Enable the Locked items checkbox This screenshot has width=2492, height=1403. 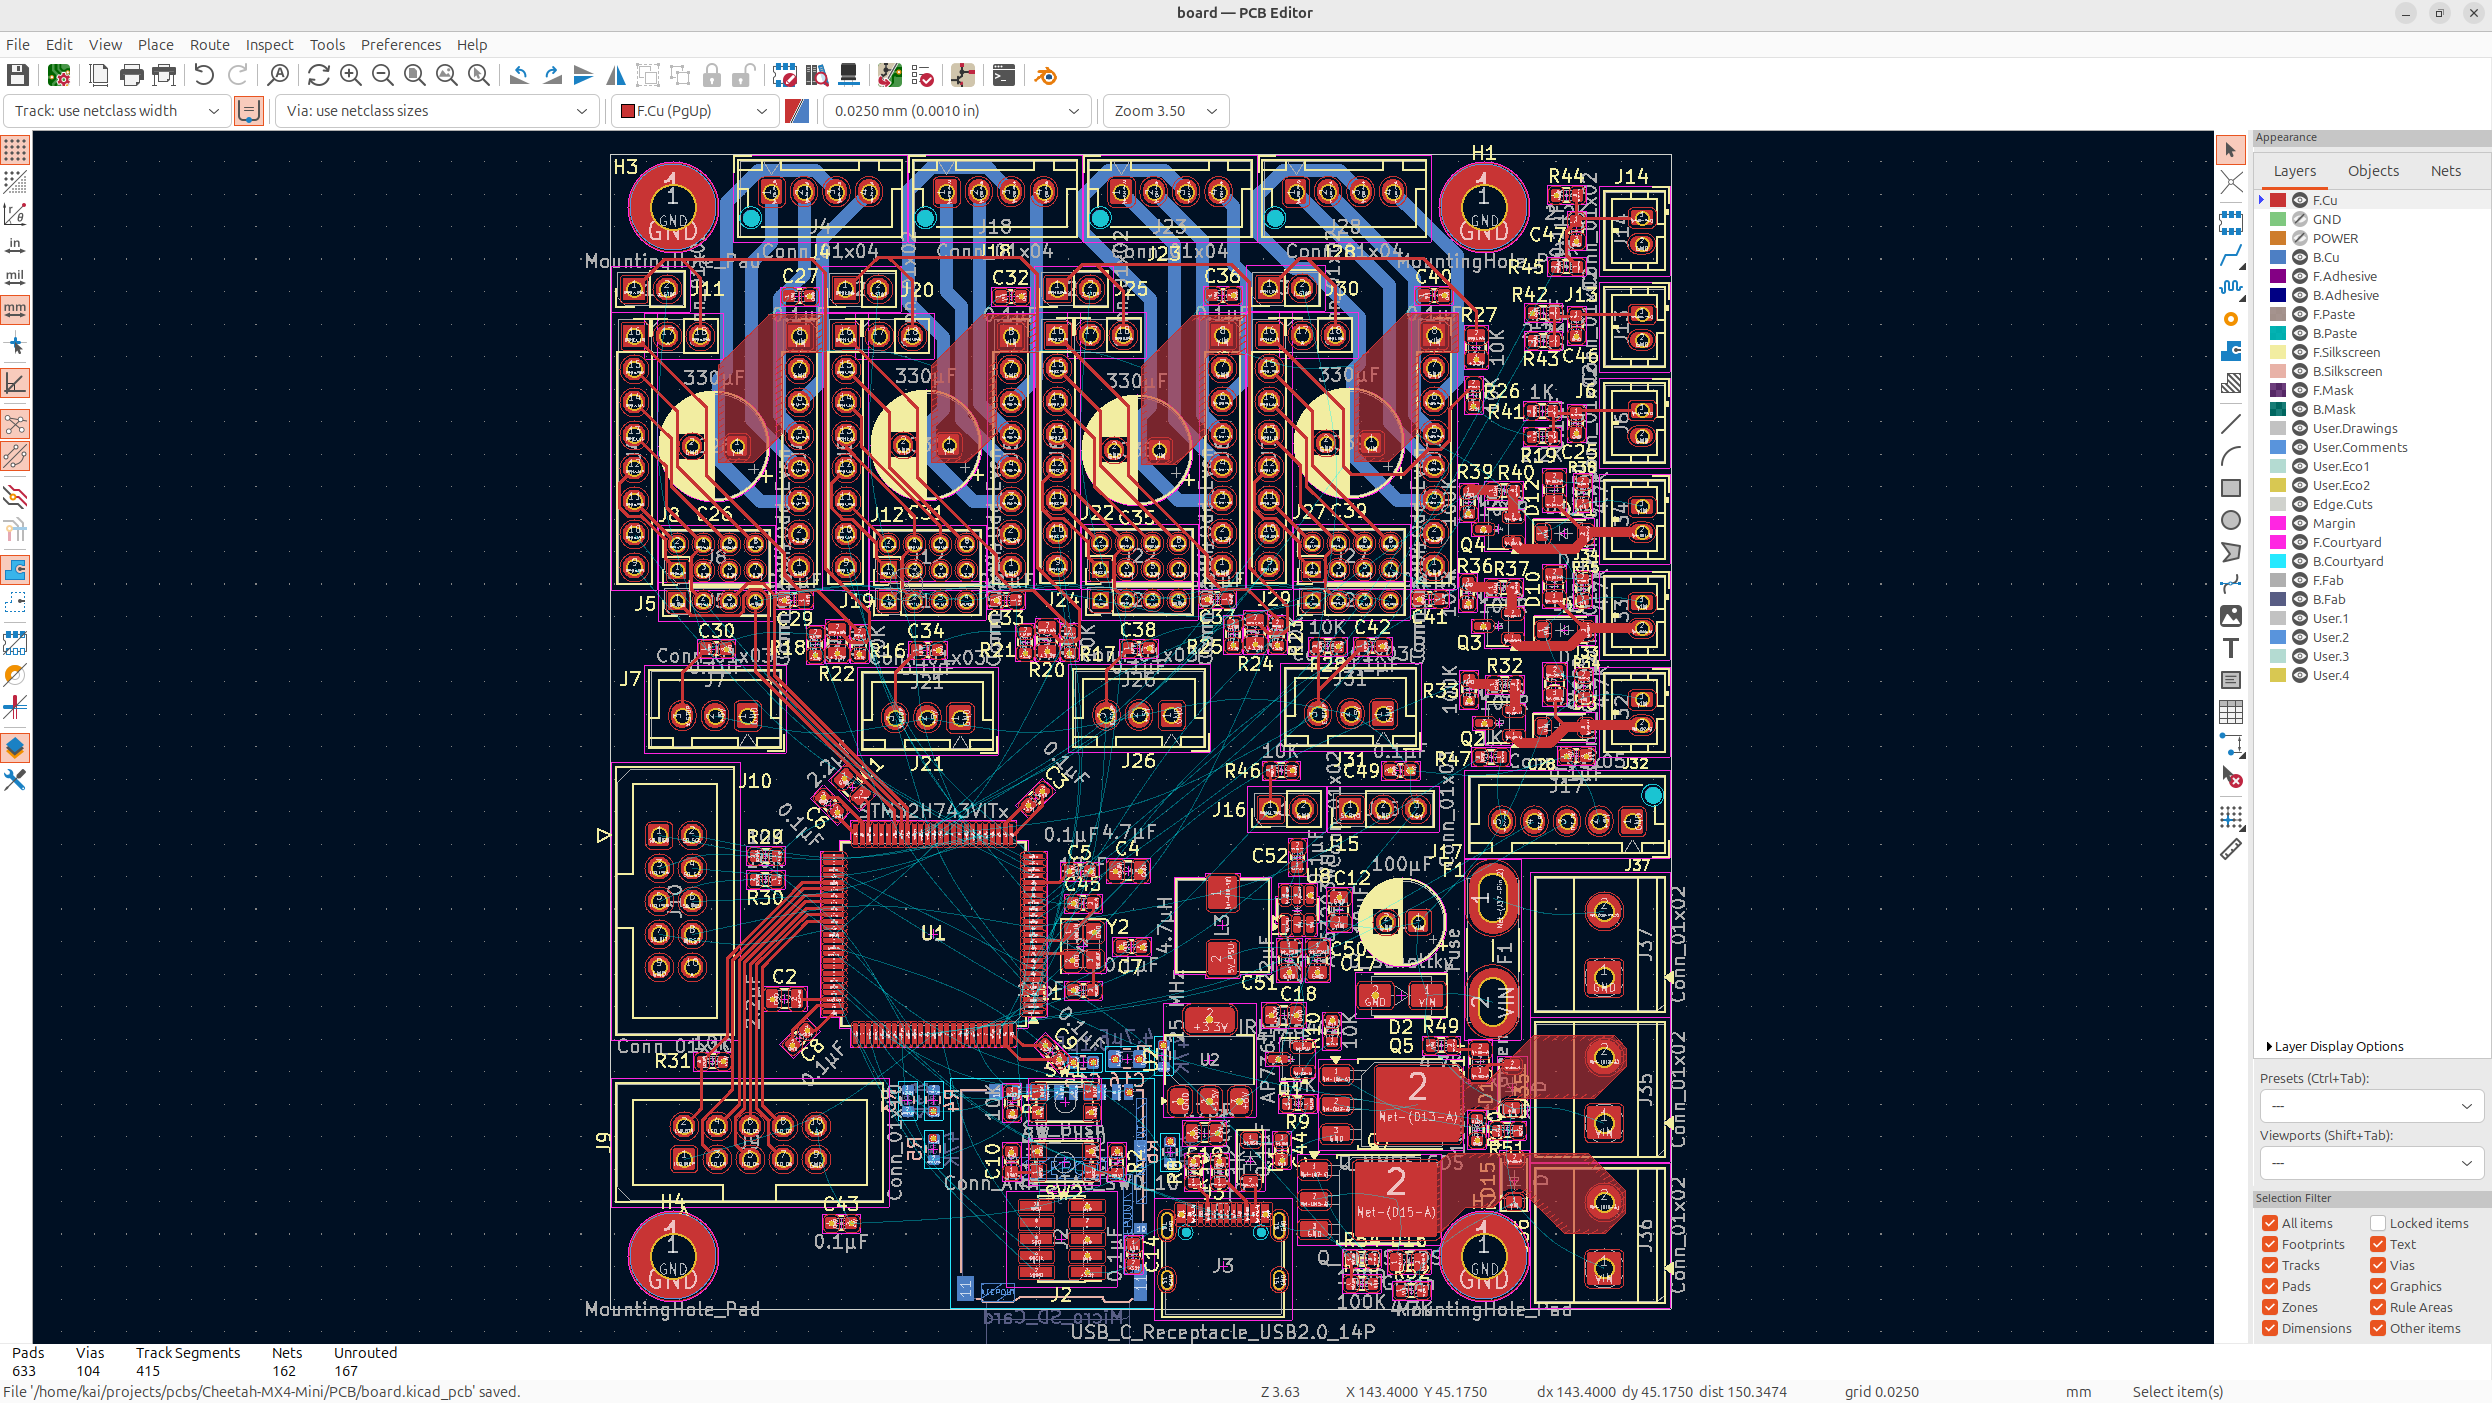pyautogui.click(x=2378, y=1223)
